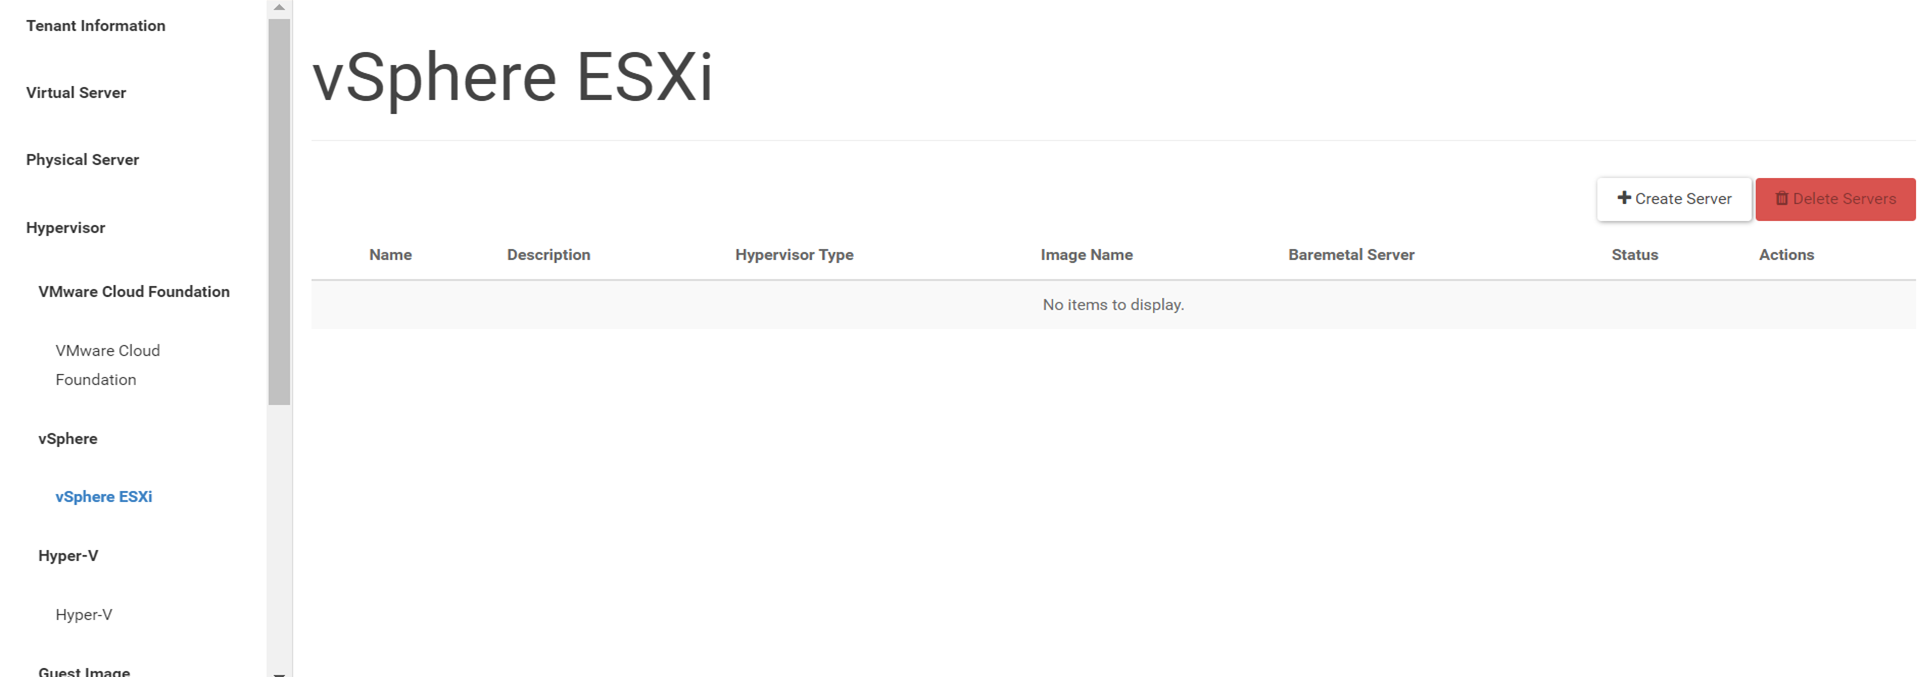Sort by Baremetal Server column header
The height and width of the screenshot is (677, 1931).
coord(1351,255)
